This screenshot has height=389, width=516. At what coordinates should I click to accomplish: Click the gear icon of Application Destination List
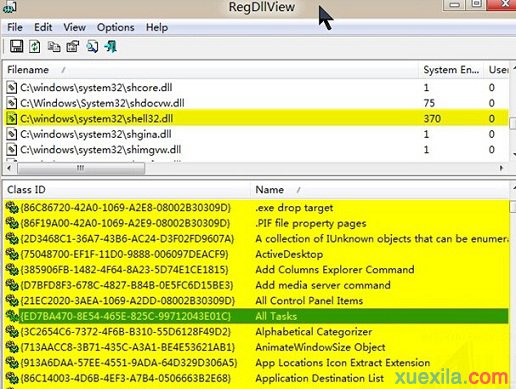coord(12,378)
